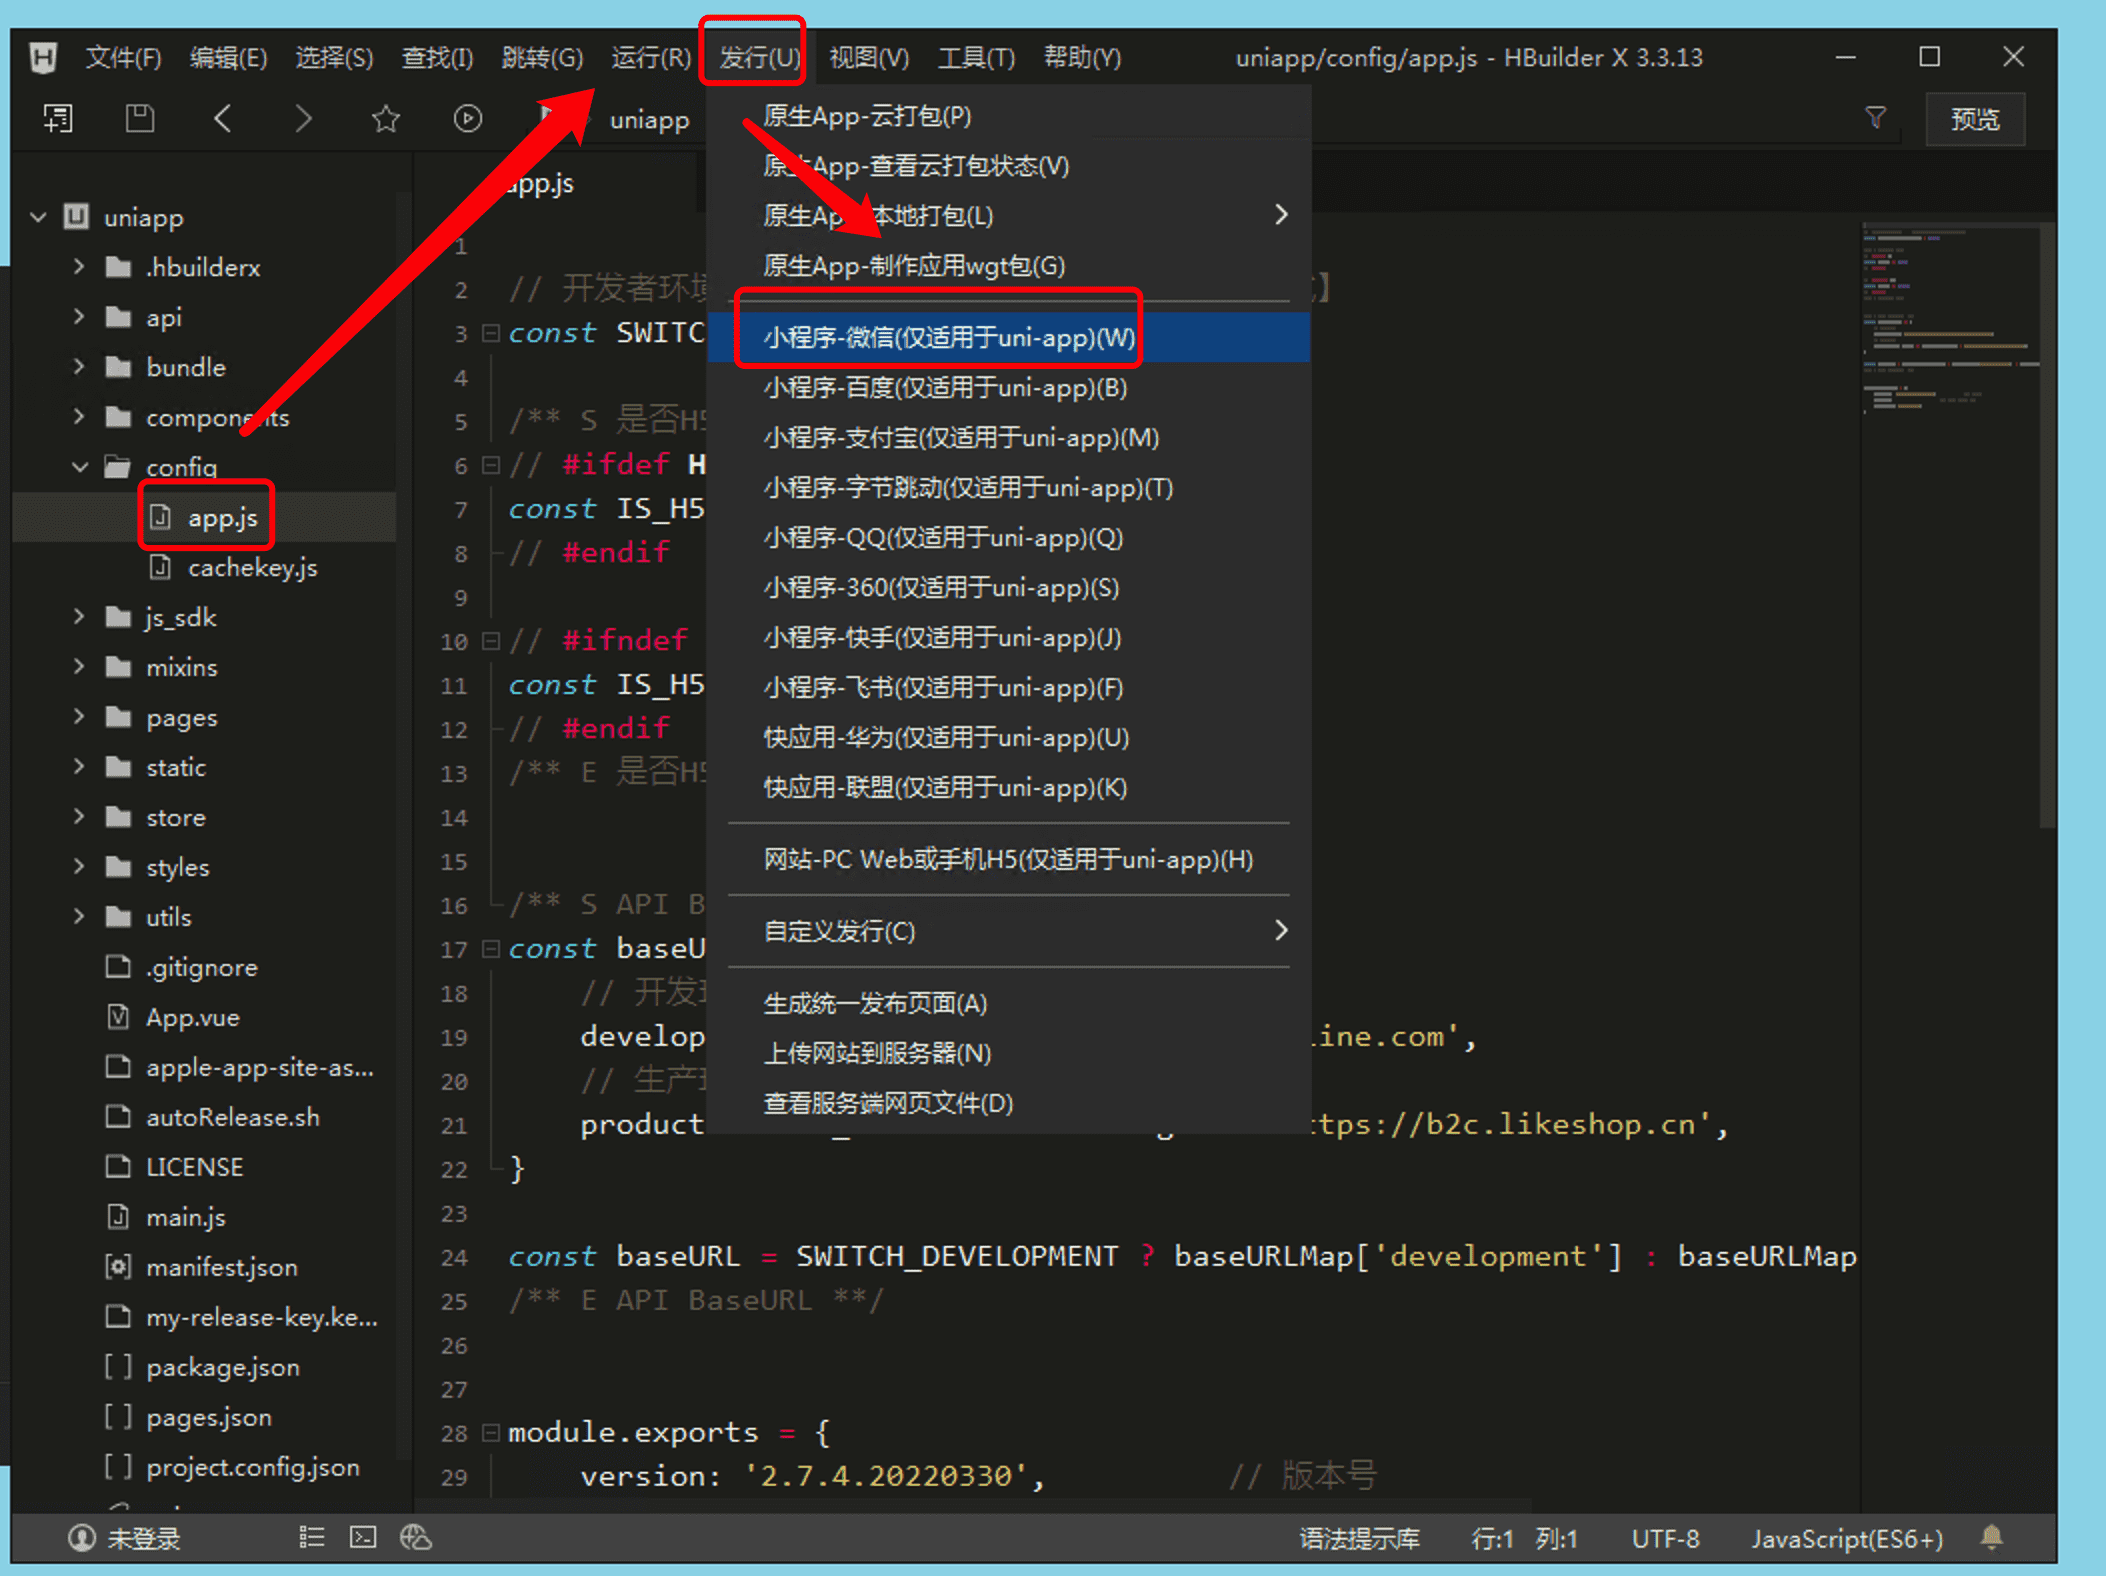Viewport: 2106px width, 1576px height.
Task: Expand the js_sdk folder
Action: [78, 617]
